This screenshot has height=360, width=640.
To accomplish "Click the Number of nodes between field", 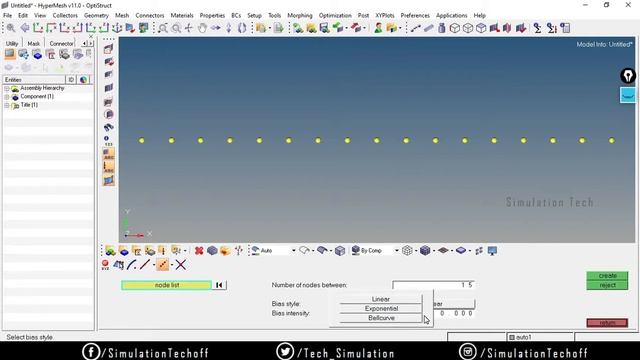I will (433, 285).
